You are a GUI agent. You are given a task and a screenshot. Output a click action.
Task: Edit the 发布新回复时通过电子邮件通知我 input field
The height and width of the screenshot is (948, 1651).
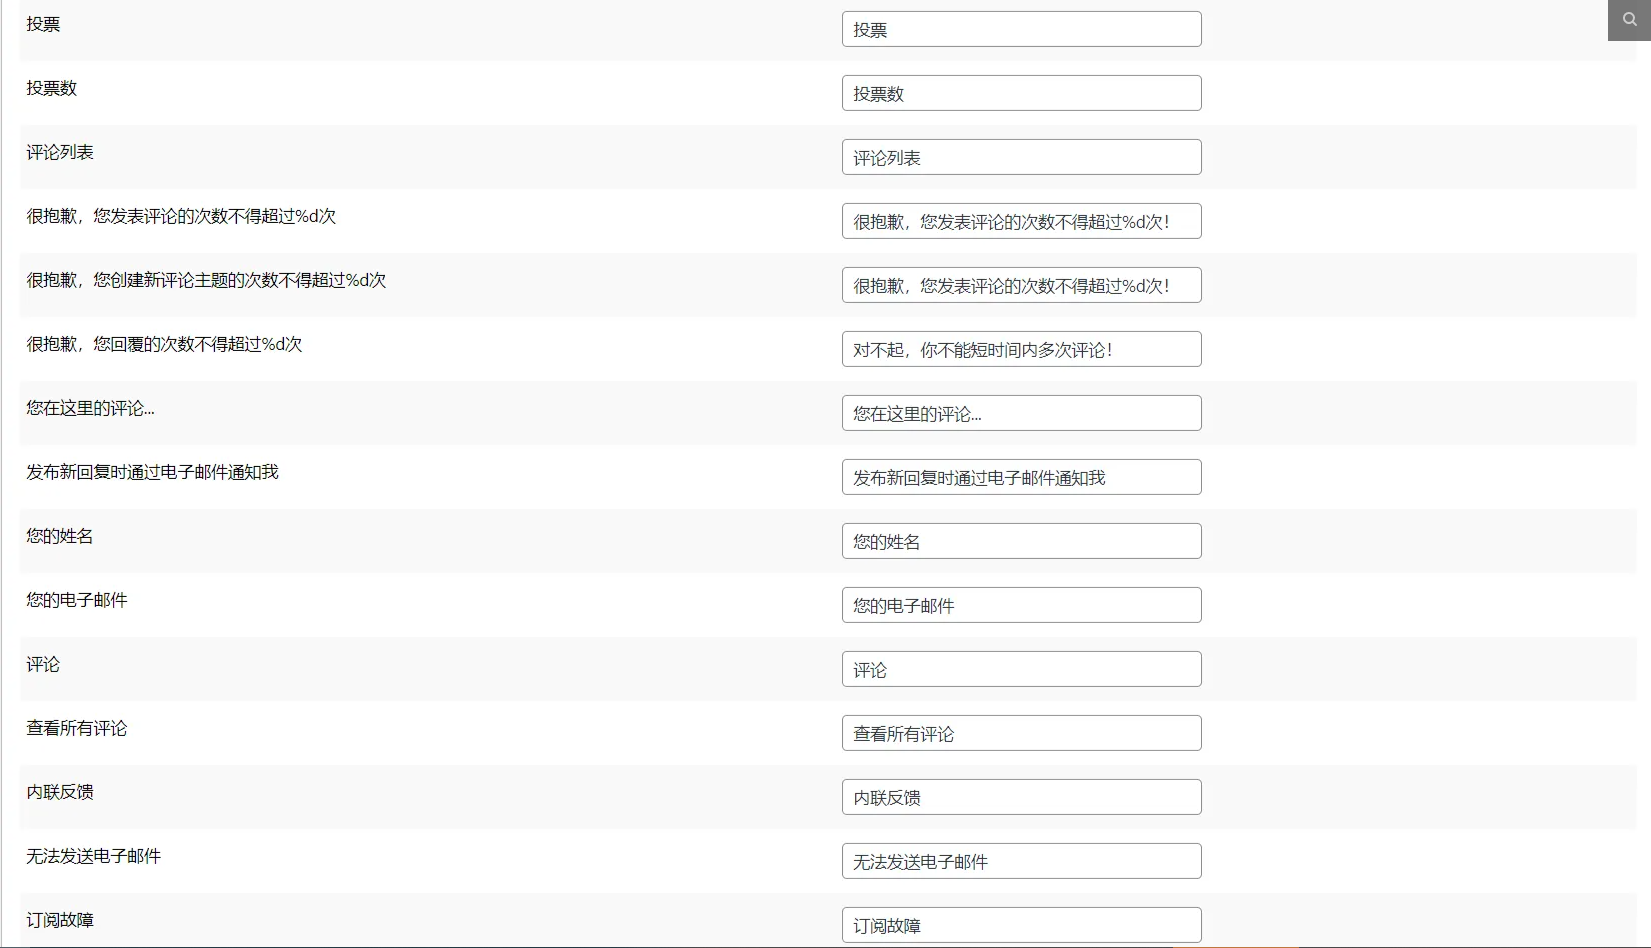click(1021, 477)
